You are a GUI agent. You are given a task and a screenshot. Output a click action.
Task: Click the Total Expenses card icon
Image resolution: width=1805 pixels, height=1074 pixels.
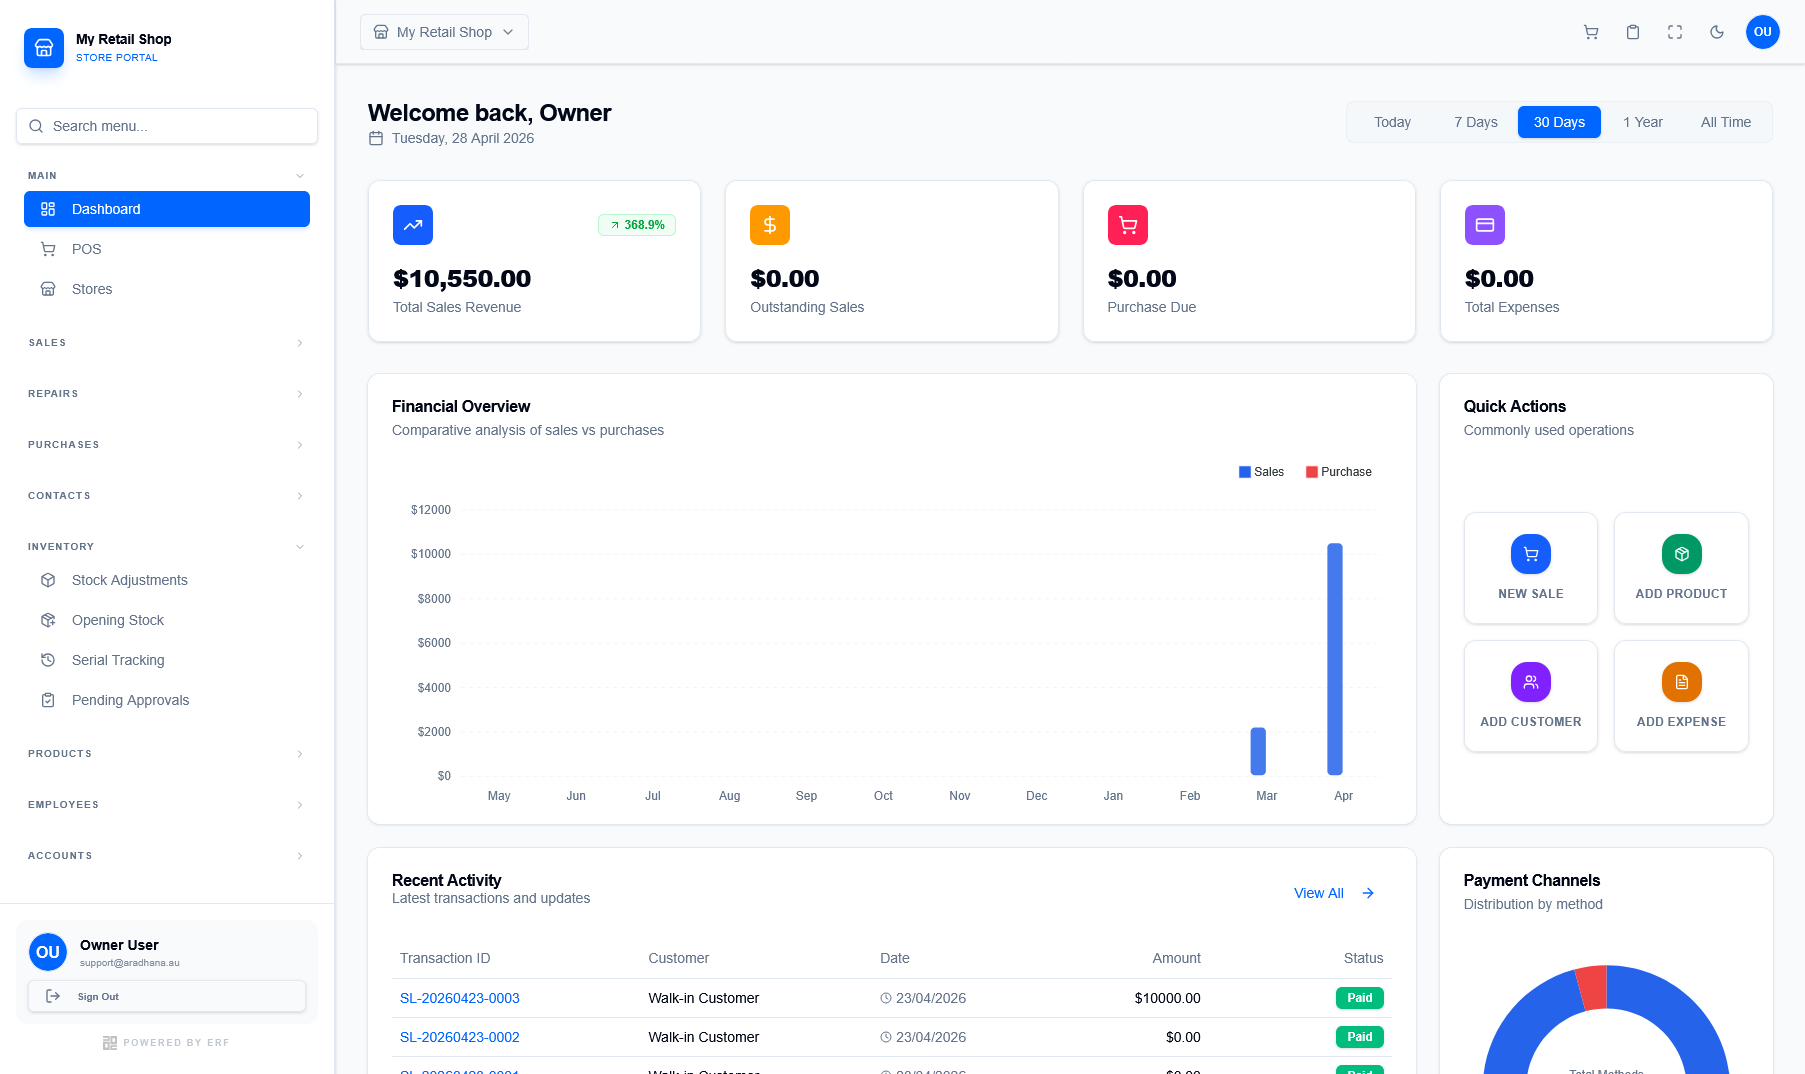point(1485,225)
